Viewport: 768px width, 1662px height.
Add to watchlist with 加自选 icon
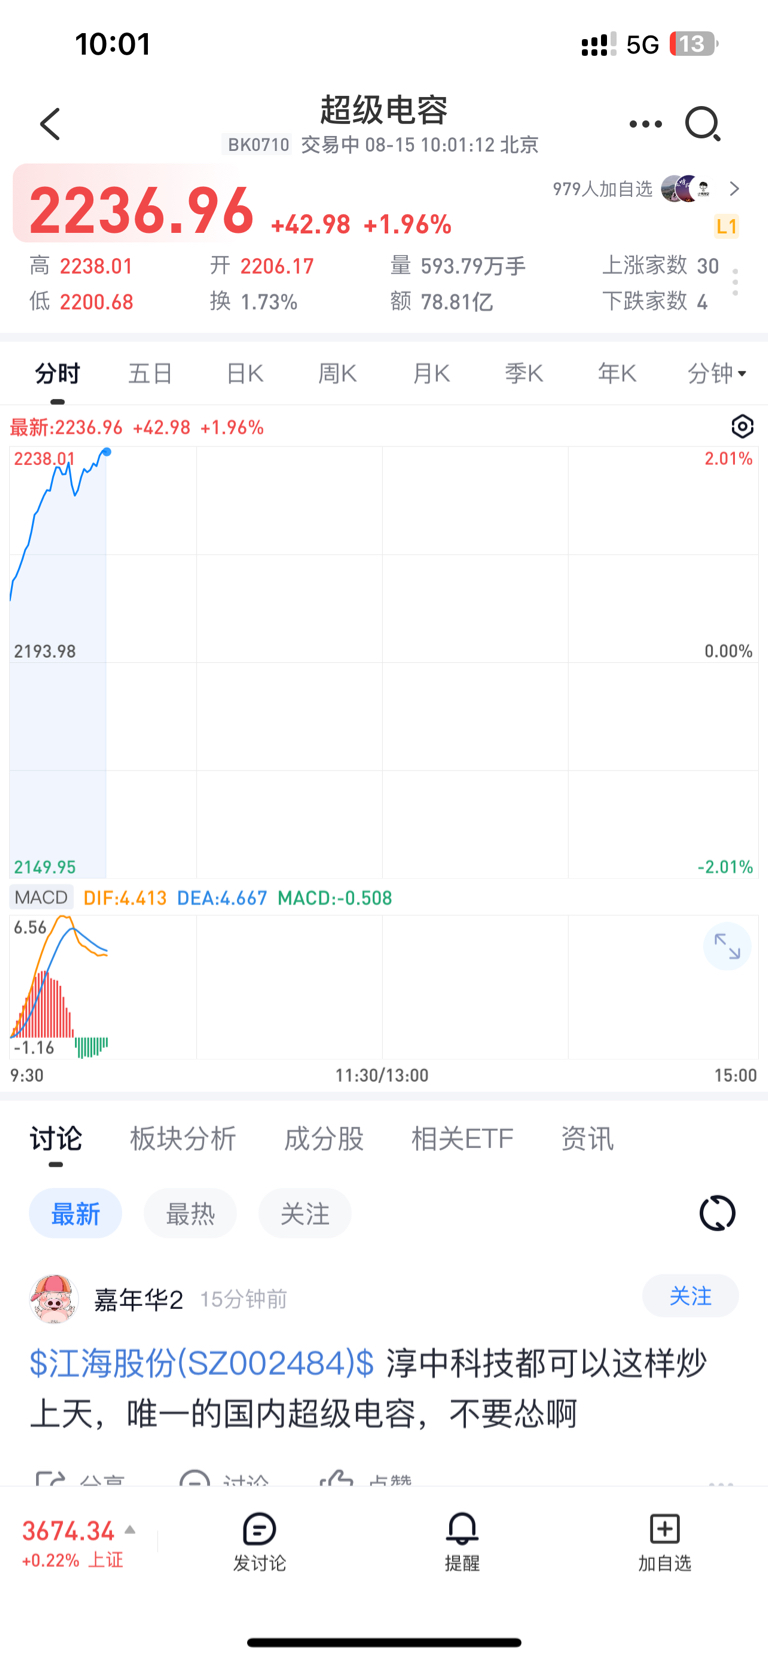click(665, 1529)
